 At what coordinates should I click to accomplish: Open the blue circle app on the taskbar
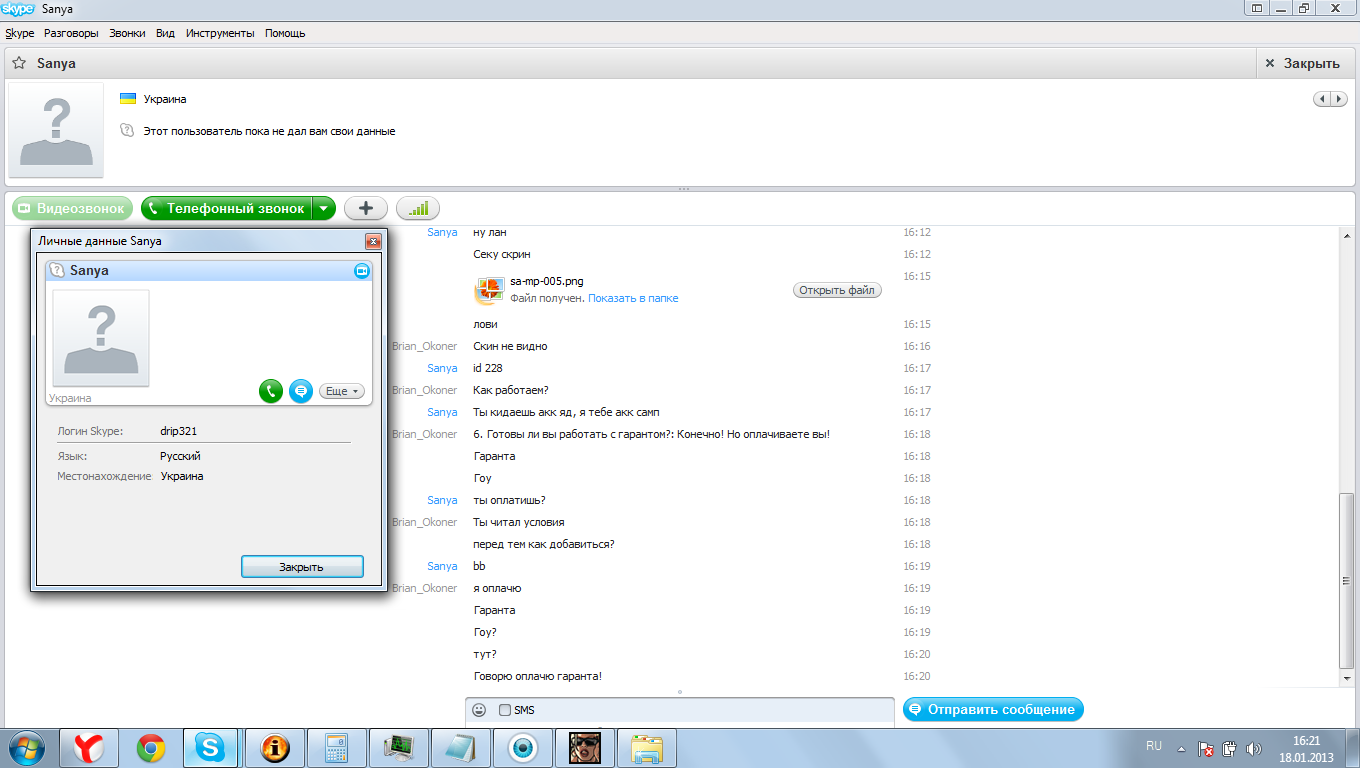pyautogui.click(x=522, y=748)
